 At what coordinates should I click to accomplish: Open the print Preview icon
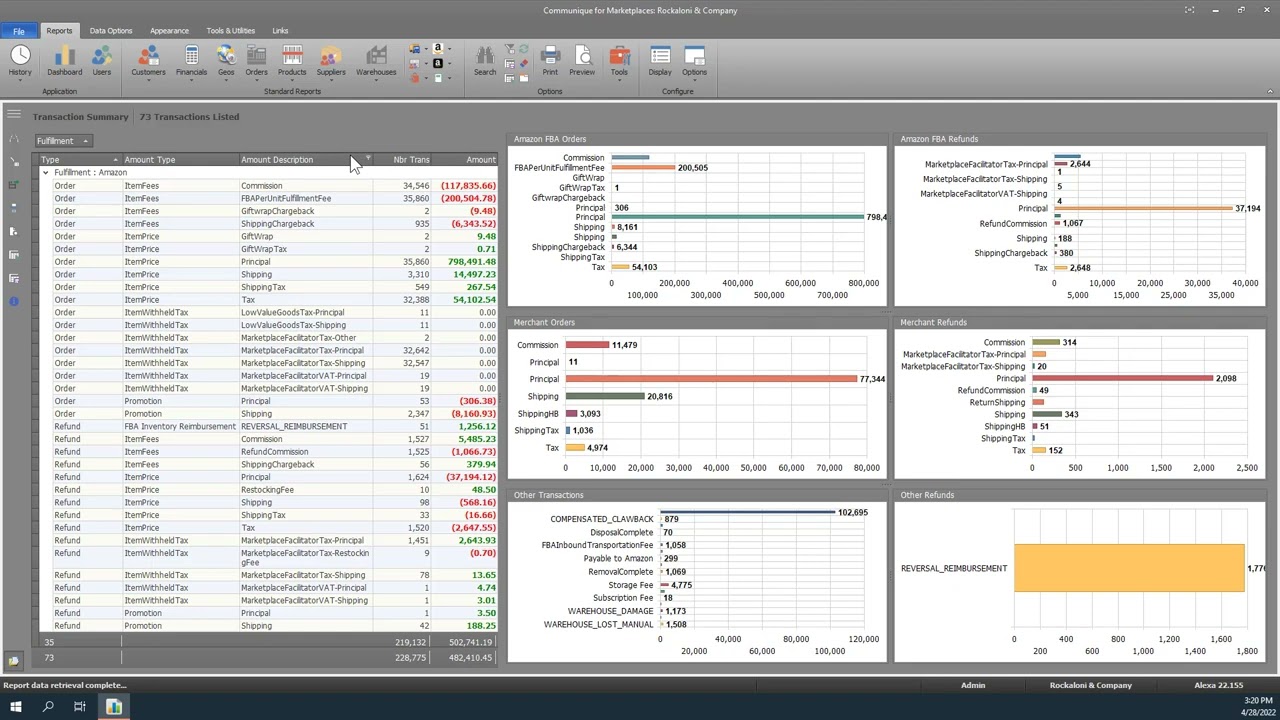pos(582,60)
